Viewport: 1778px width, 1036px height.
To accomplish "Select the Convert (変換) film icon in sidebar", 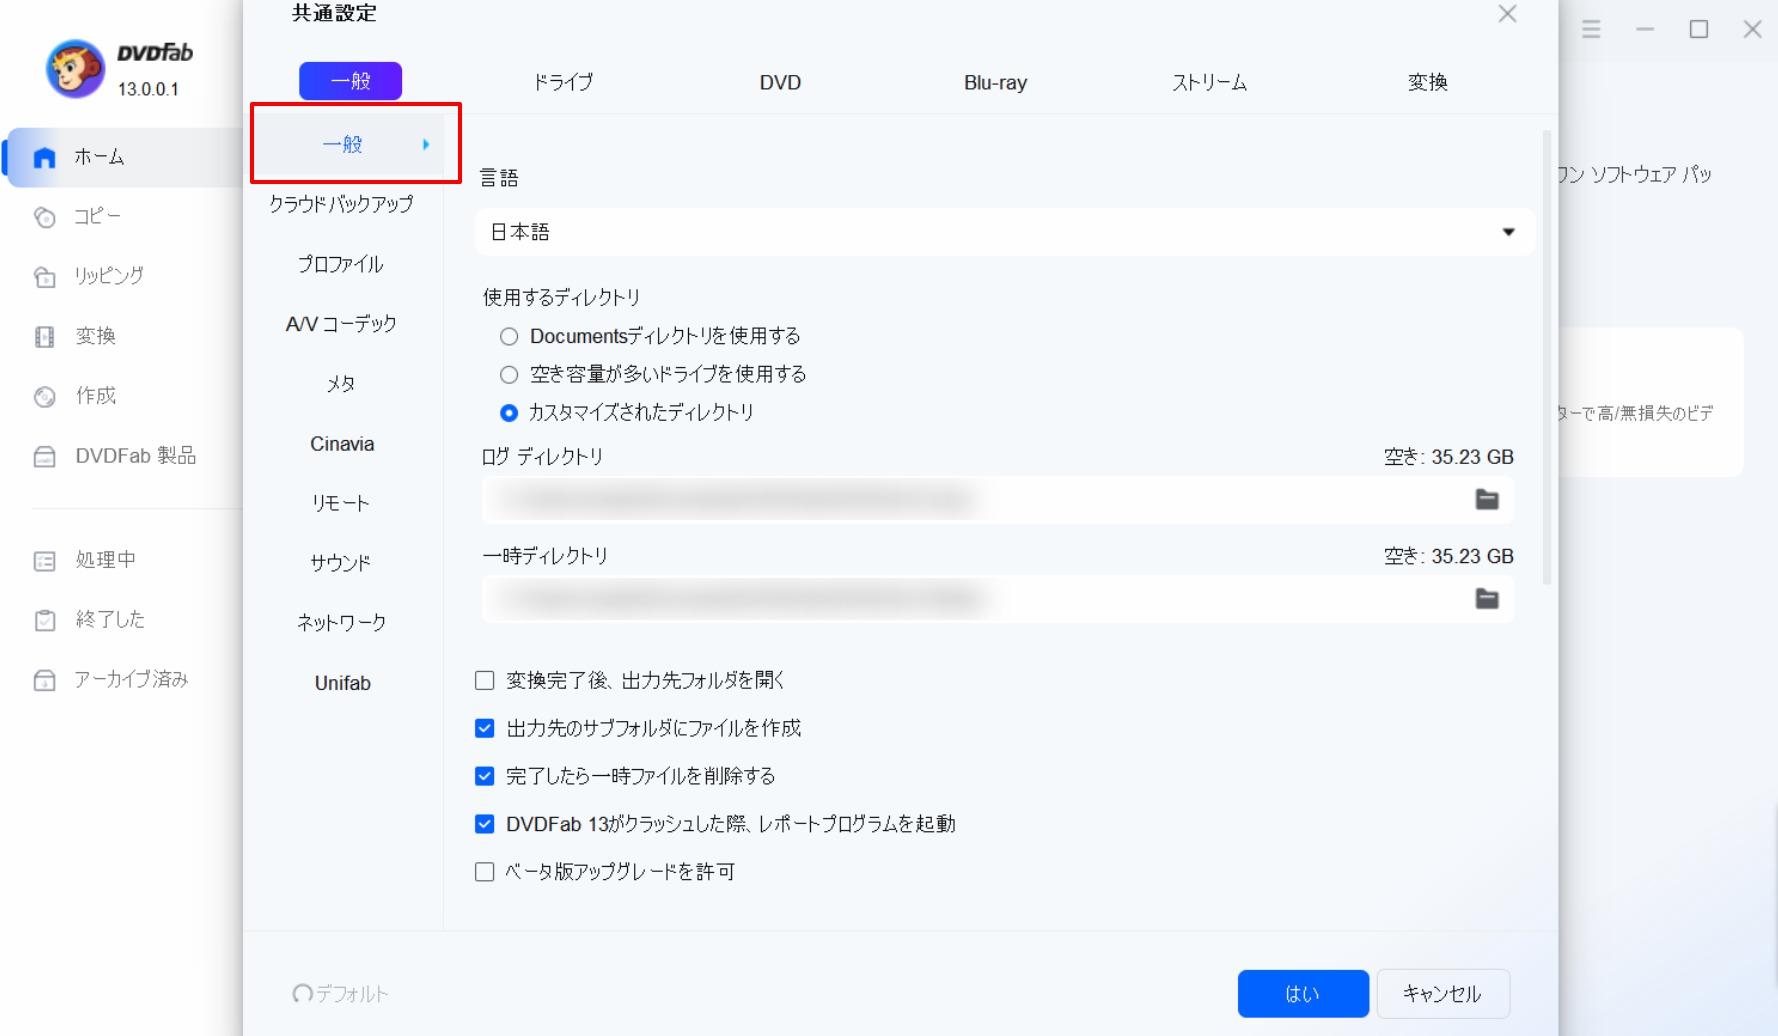I will point(45,337).
